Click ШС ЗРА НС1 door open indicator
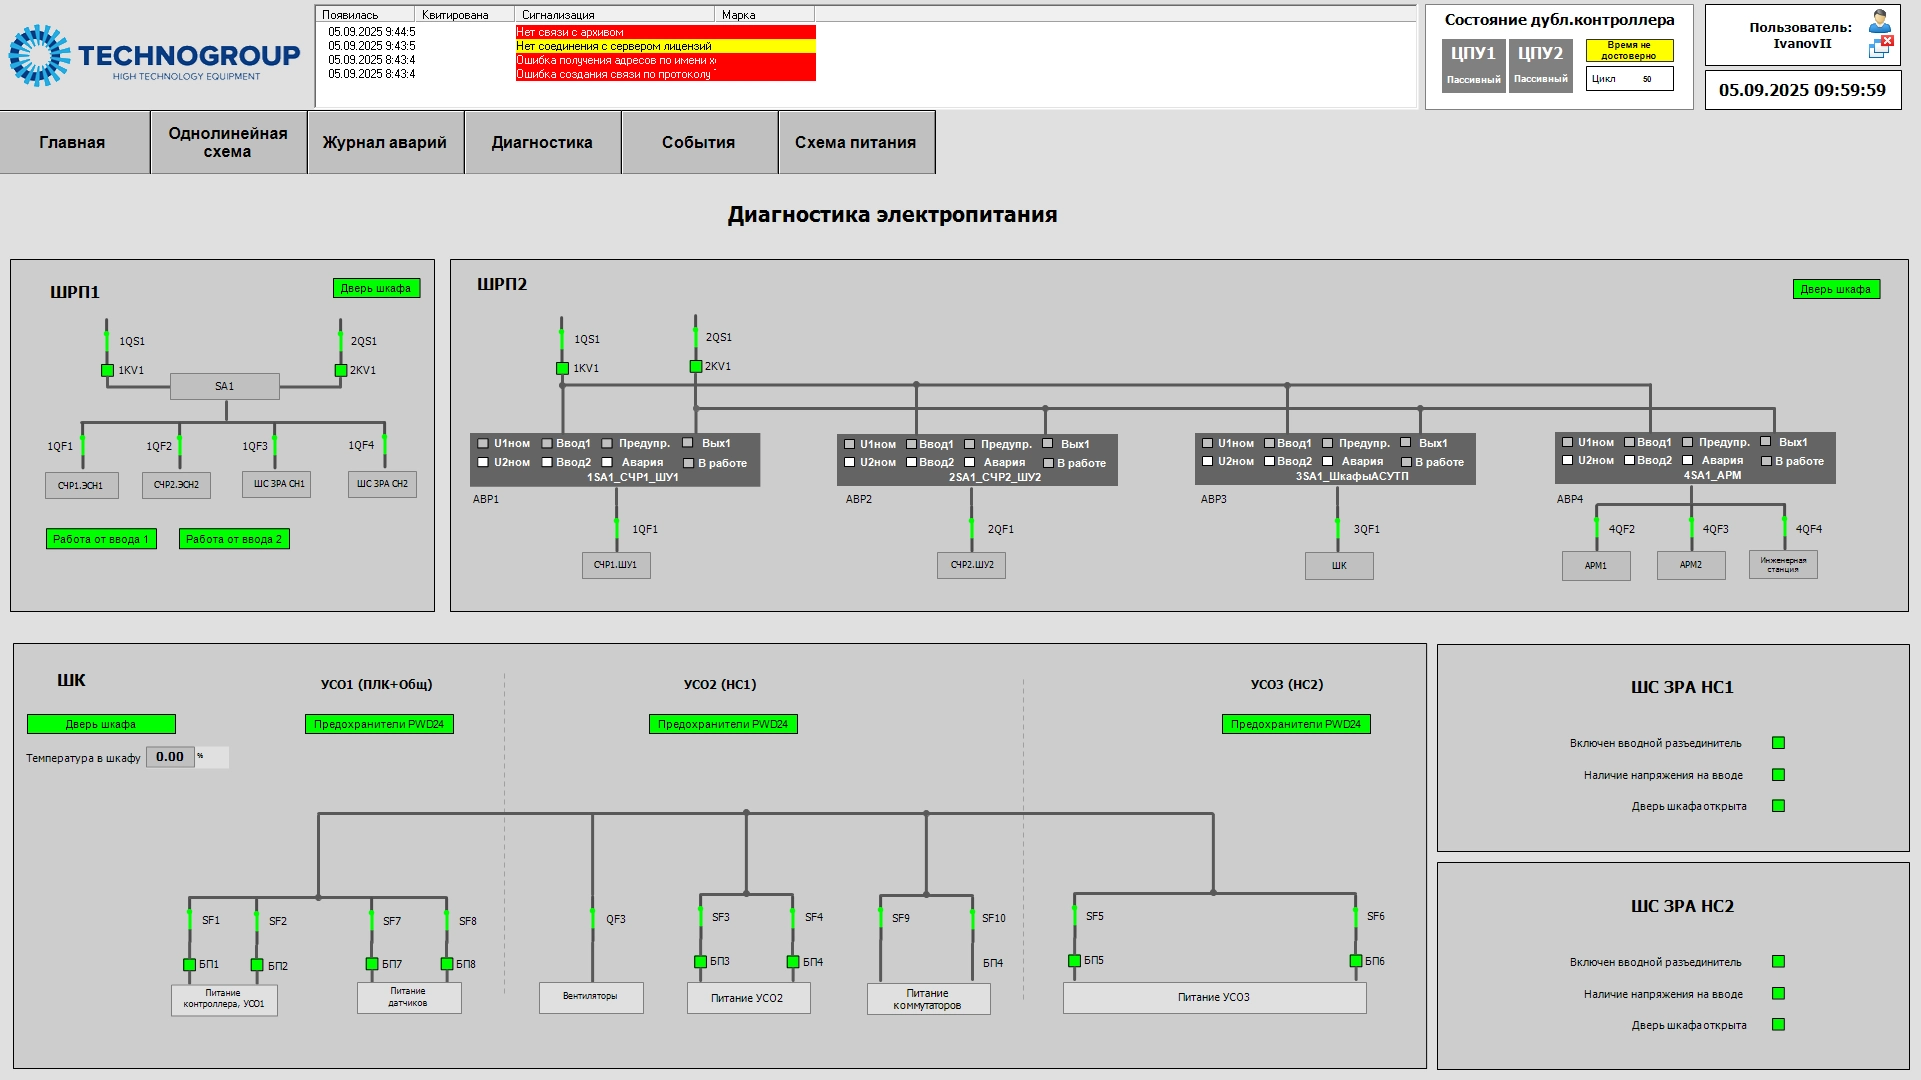 tap(1778, 806)
